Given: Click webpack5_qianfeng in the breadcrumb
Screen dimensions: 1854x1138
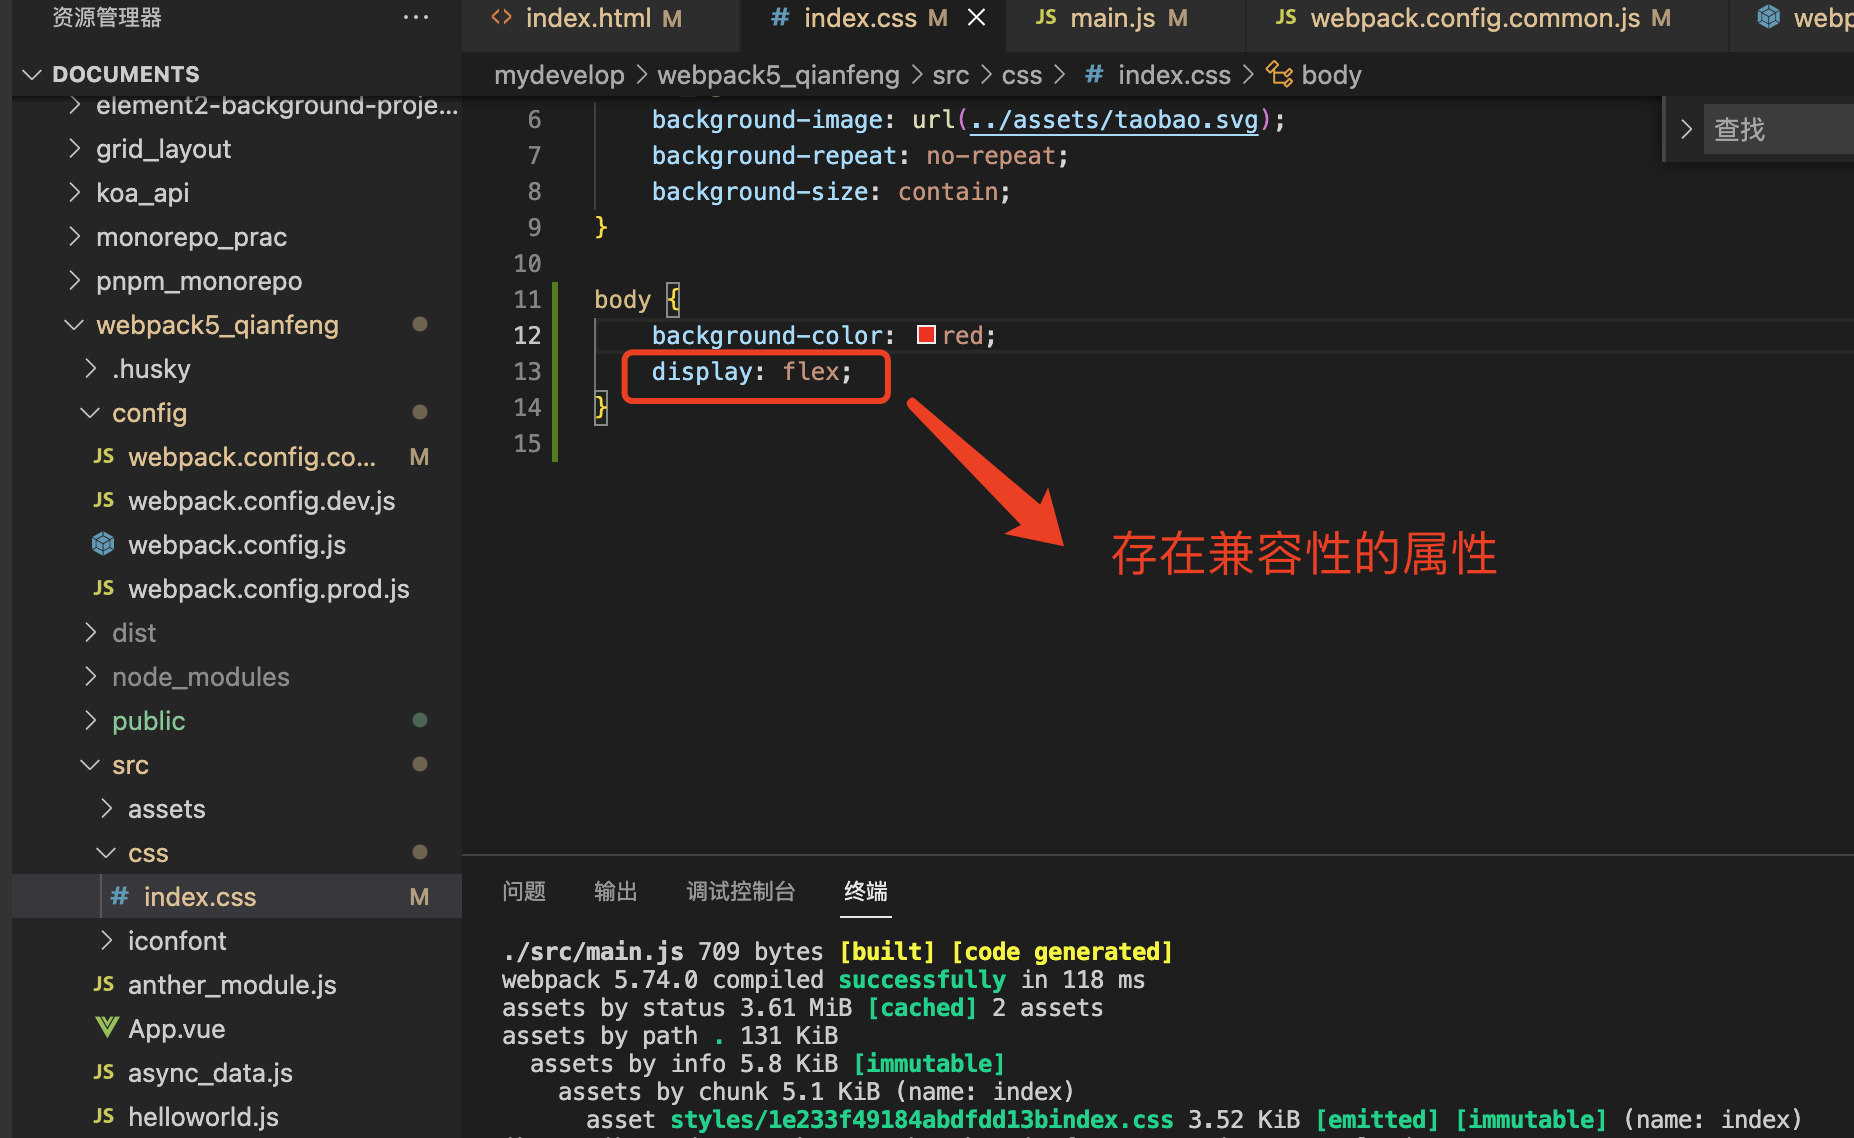Looking at the screenshot, I should pyautogui.click(x=778, y=75).
